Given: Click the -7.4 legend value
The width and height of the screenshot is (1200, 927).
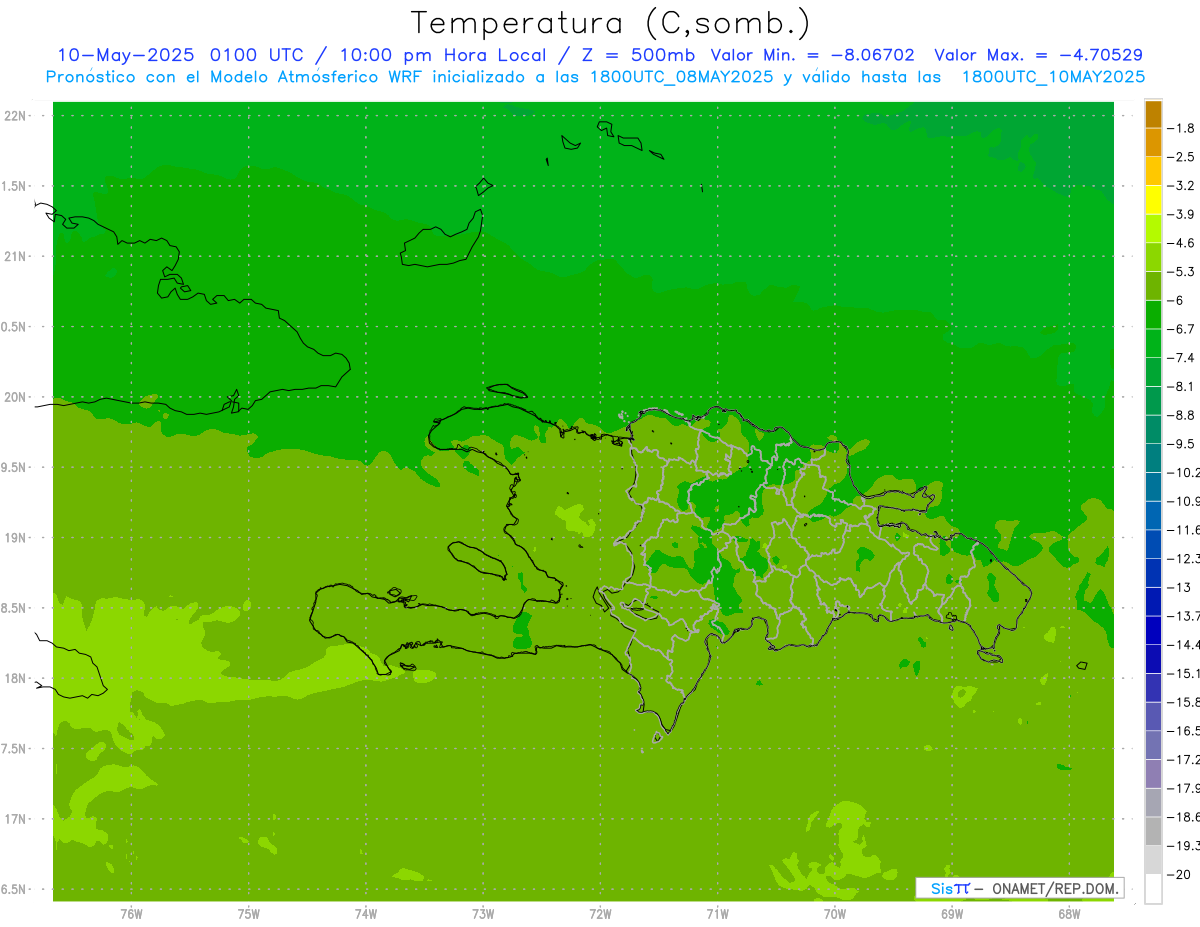Looking at the screenshot, I should click(1183, 357).
